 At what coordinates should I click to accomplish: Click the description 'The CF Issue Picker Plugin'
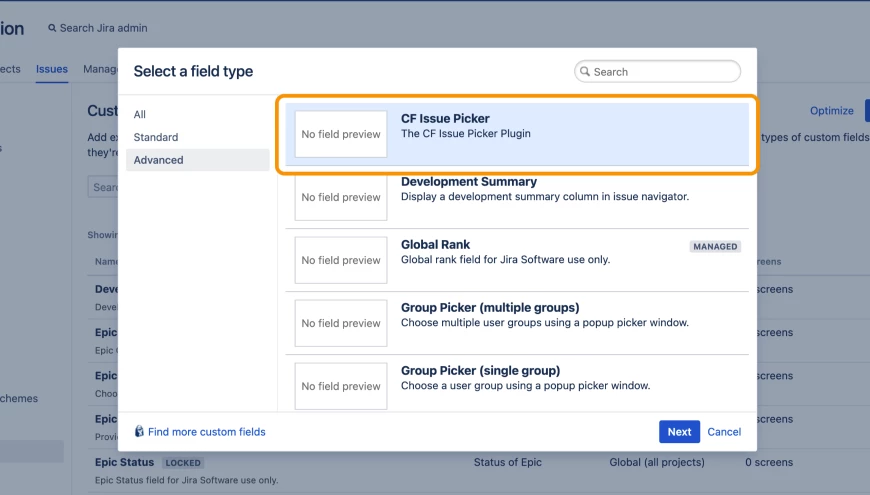466,134
